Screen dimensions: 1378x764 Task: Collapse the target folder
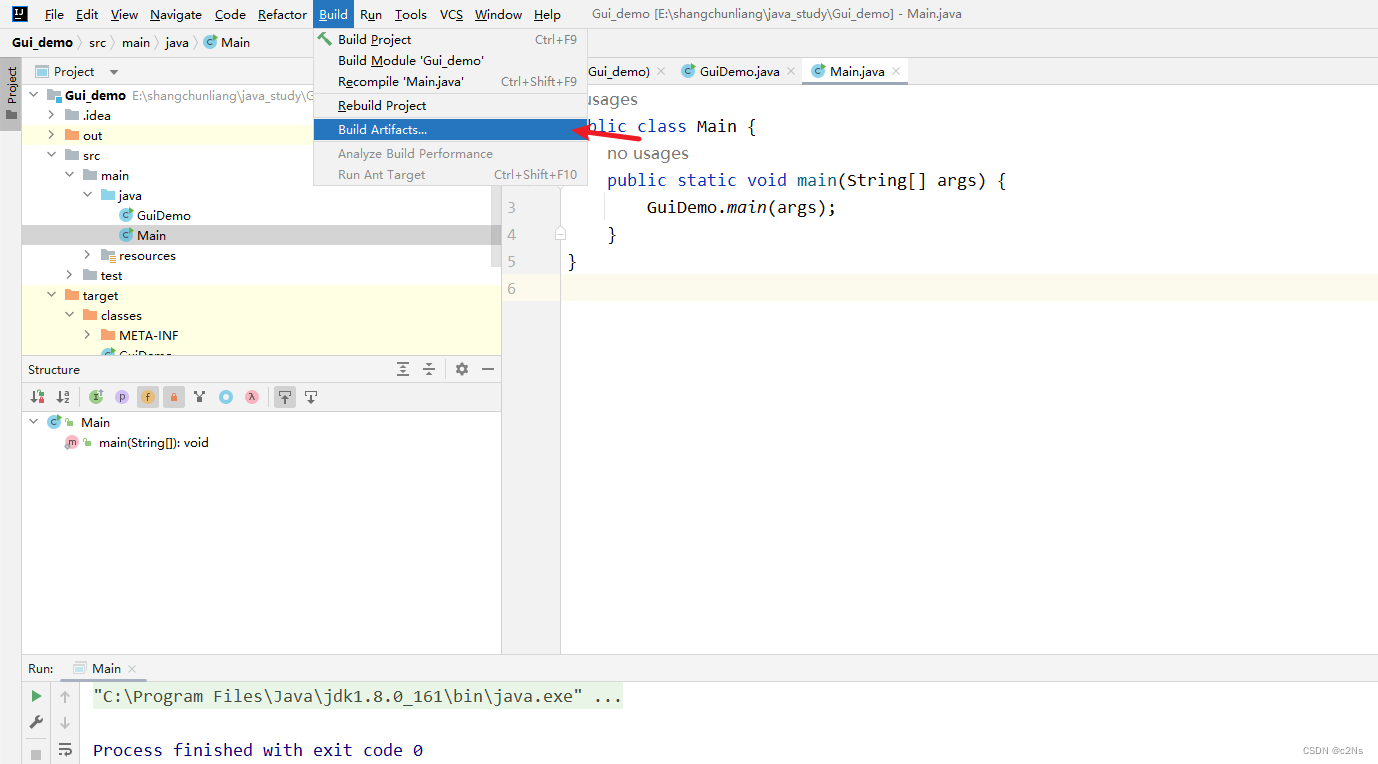52,295
